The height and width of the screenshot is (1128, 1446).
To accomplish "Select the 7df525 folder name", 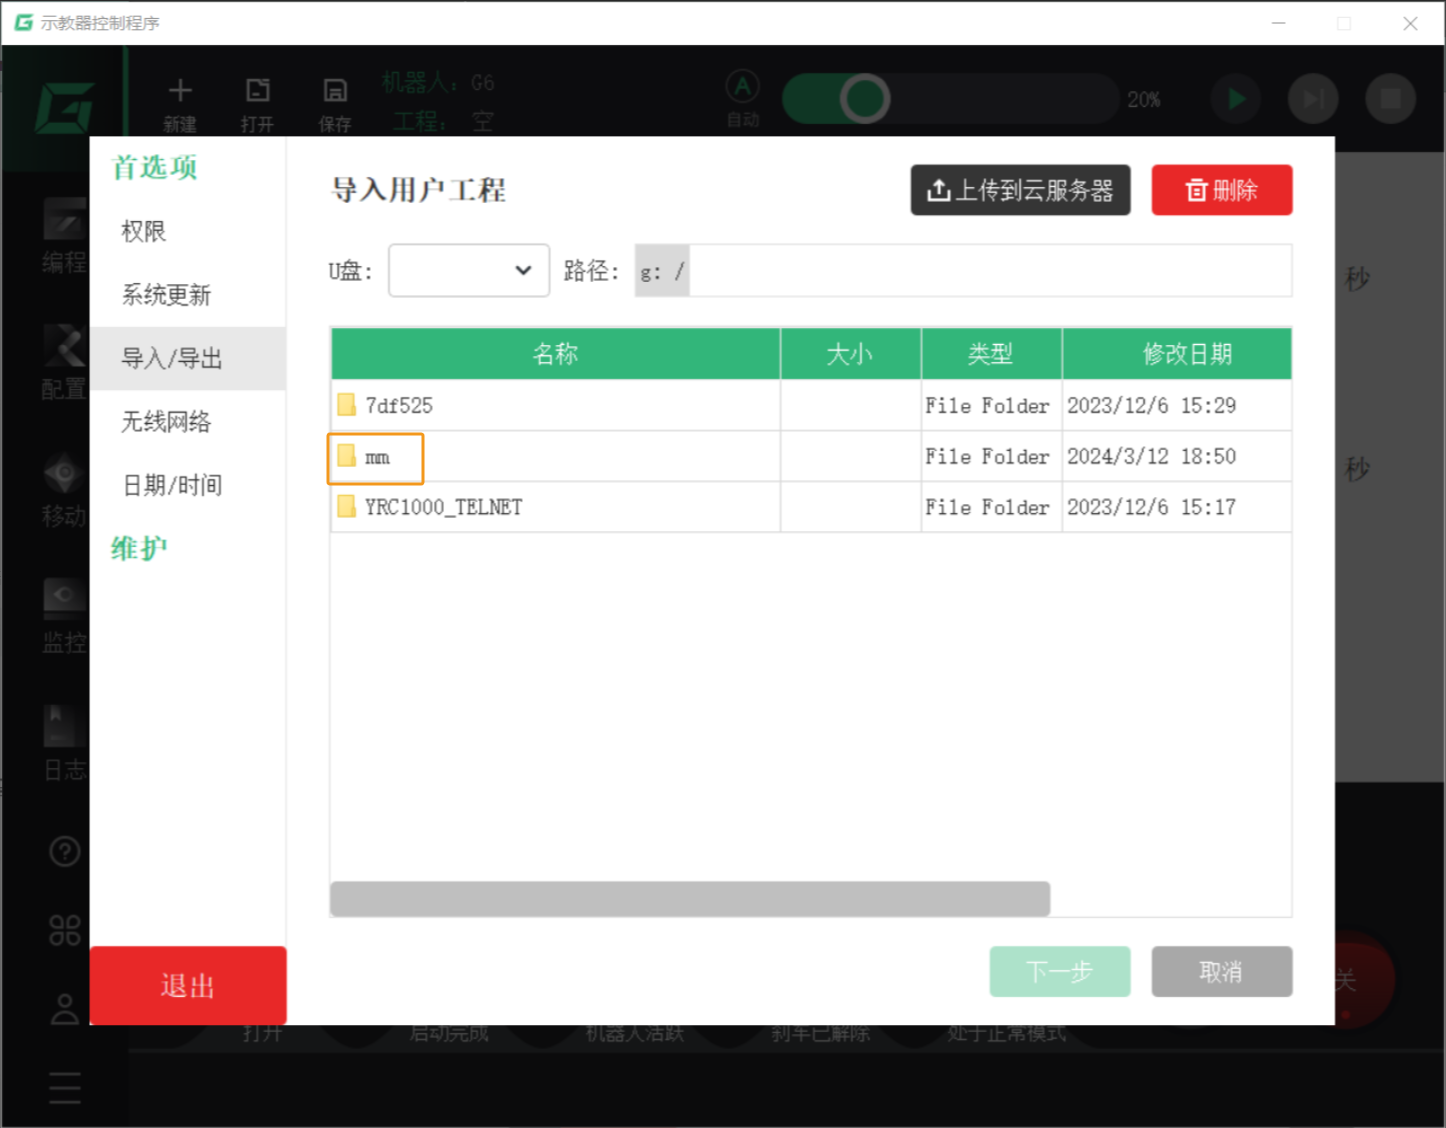I will click(399, 406).
